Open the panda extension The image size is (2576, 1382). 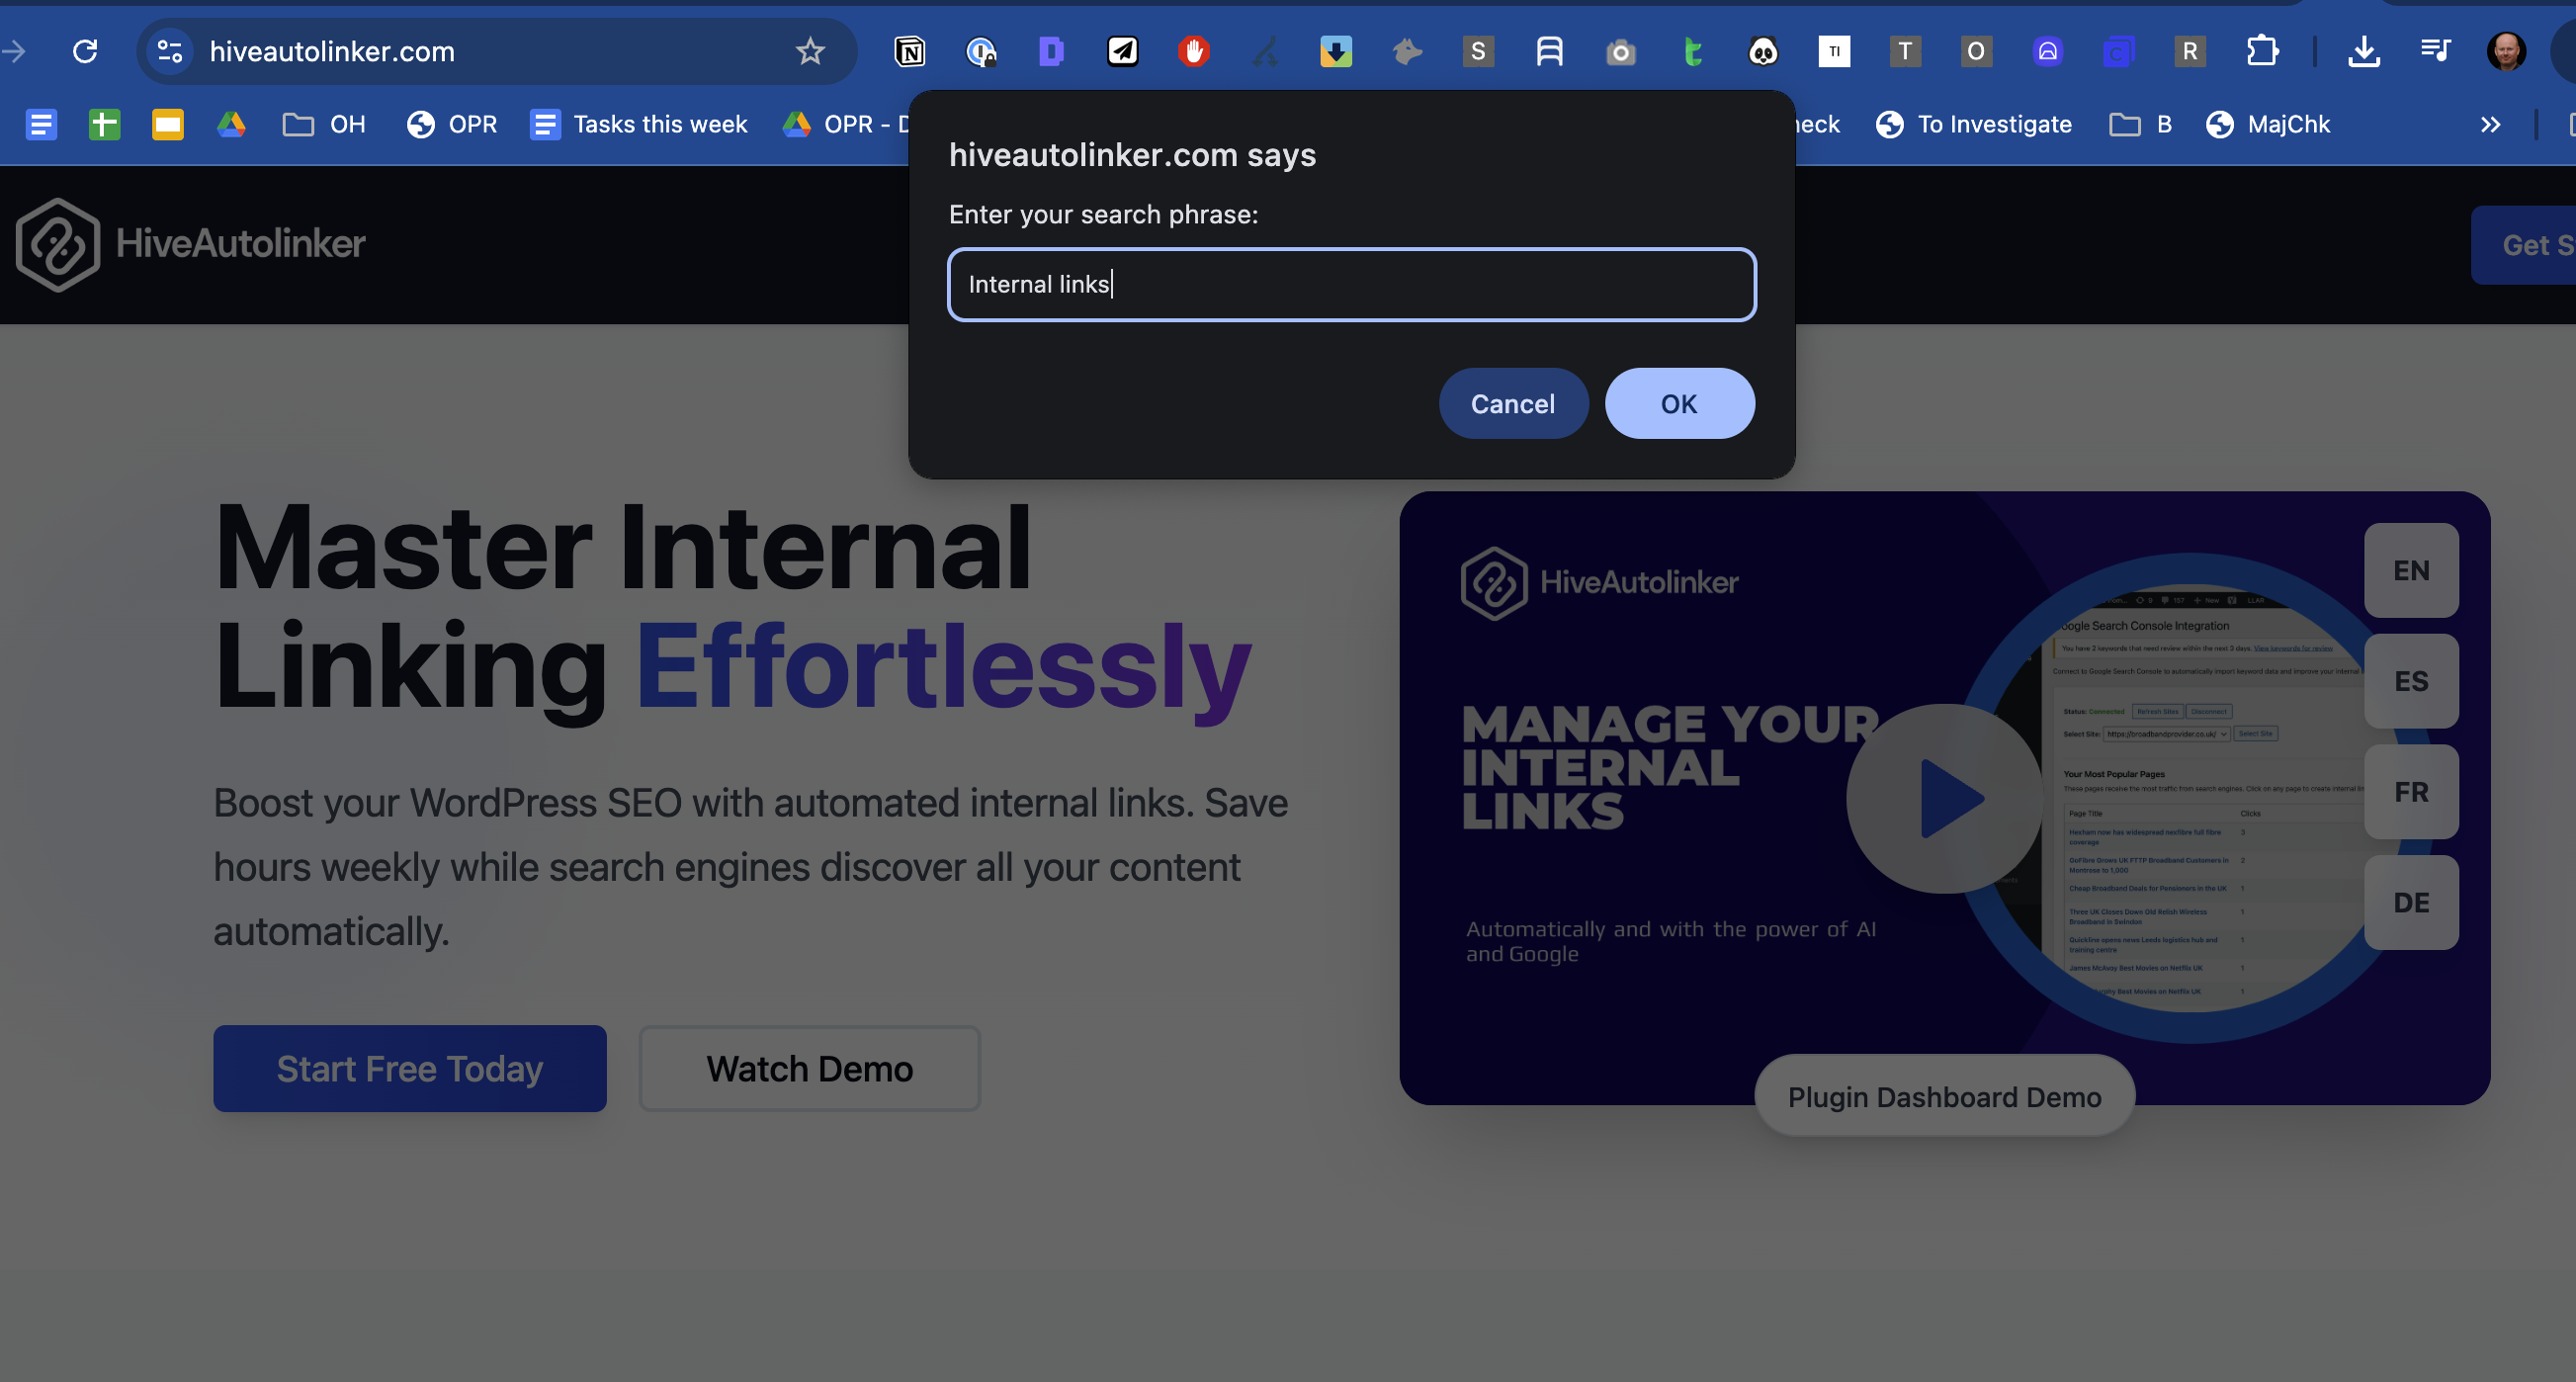[1763, 51]
